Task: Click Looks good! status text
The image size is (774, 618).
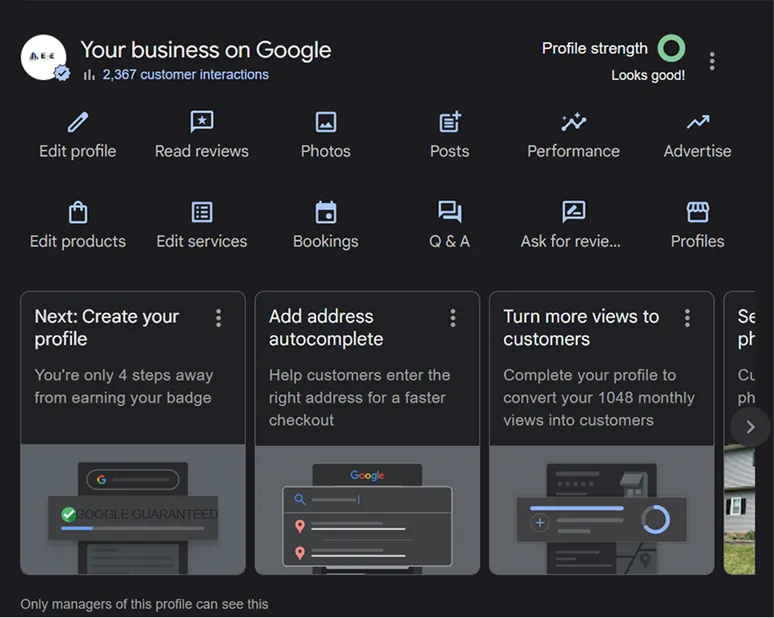Action: [648, 75]
